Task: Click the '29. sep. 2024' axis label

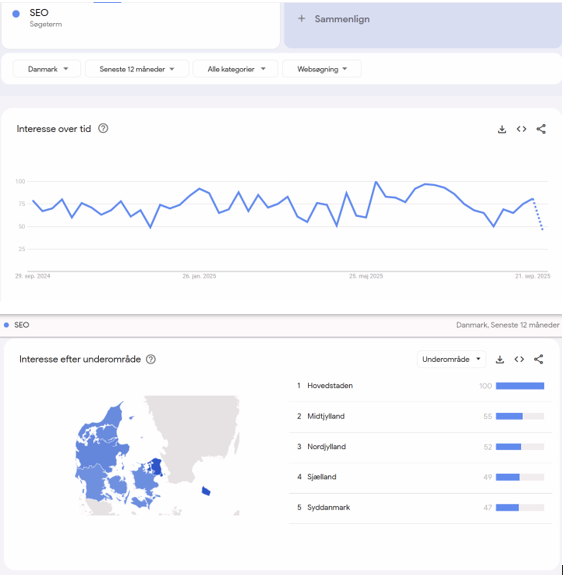Action: point(33,276)
